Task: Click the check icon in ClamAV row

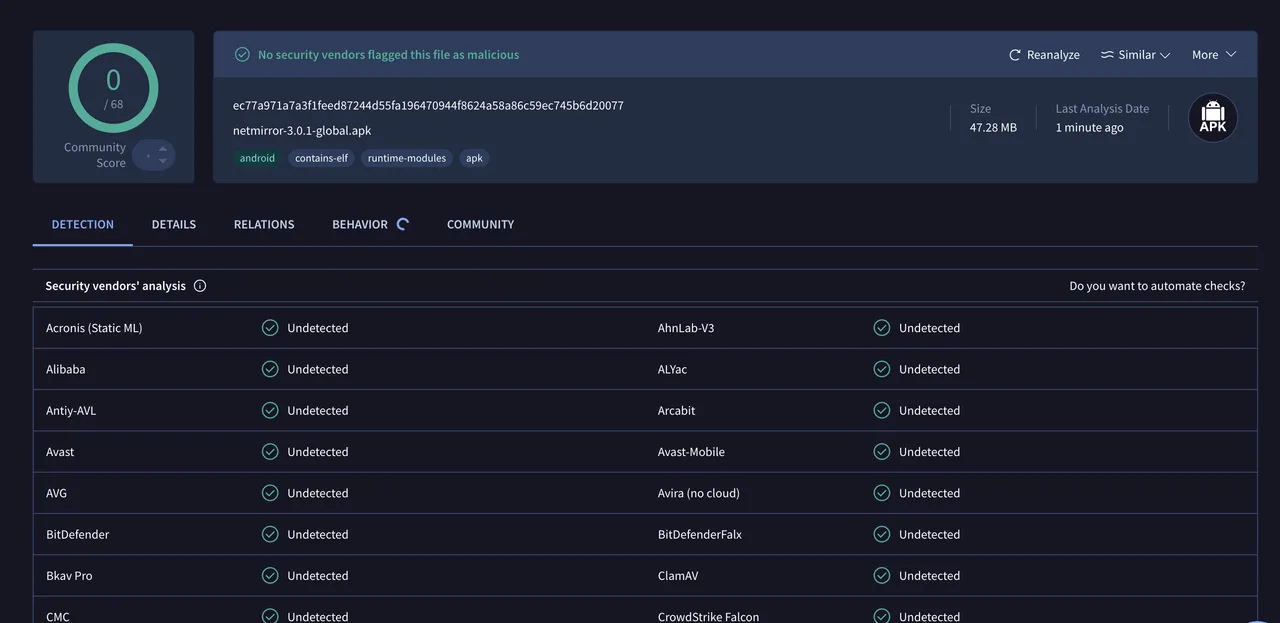Action: [882, 576]
